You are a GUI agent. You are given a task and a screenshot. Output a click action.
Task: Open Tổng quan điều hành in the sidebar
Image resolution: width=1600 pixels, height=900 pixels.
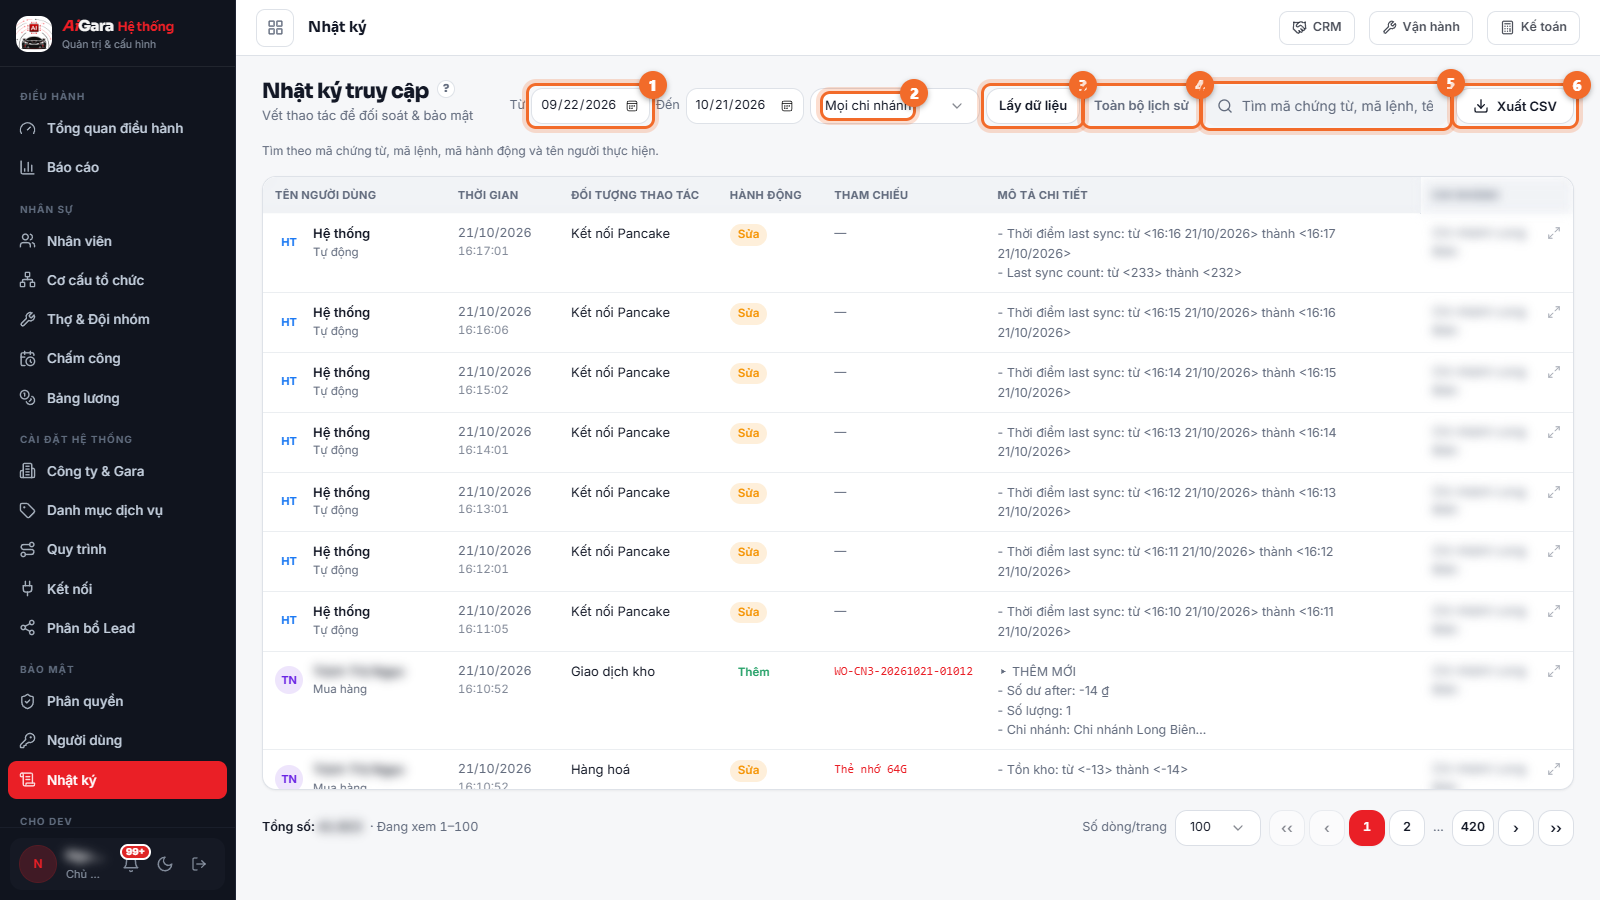118,128
